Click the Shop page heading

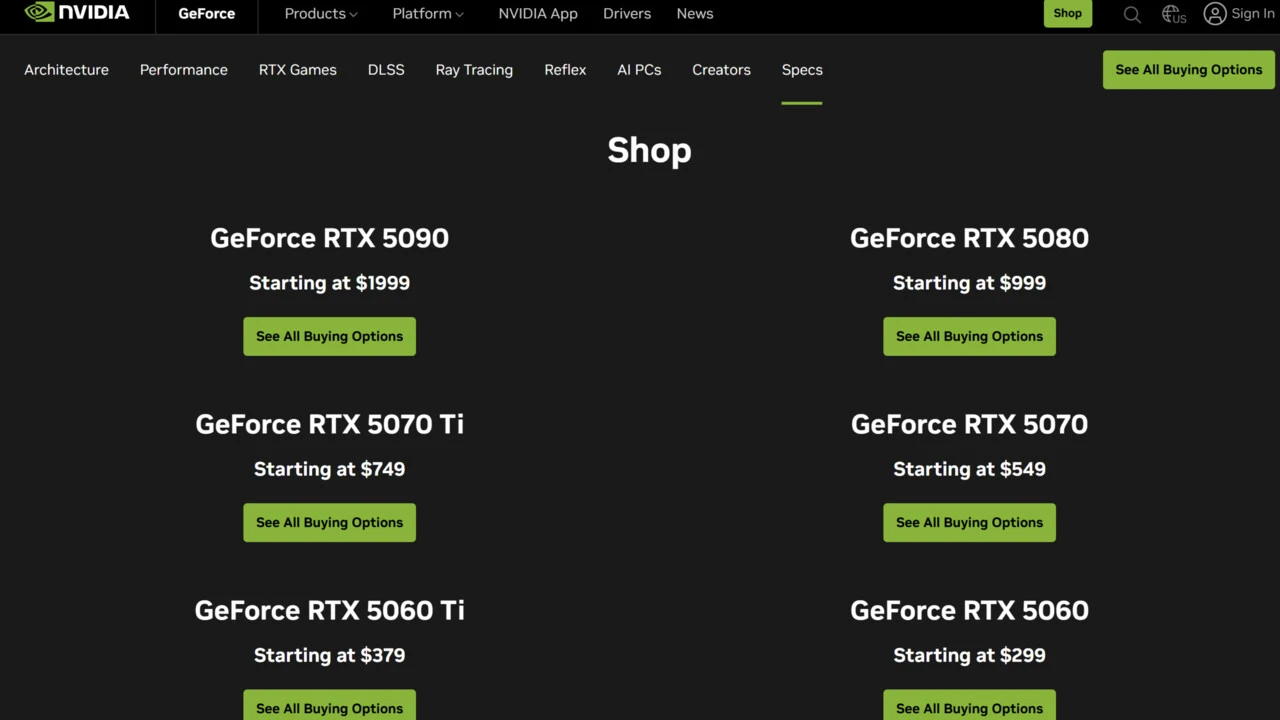(x=649, y=150)
